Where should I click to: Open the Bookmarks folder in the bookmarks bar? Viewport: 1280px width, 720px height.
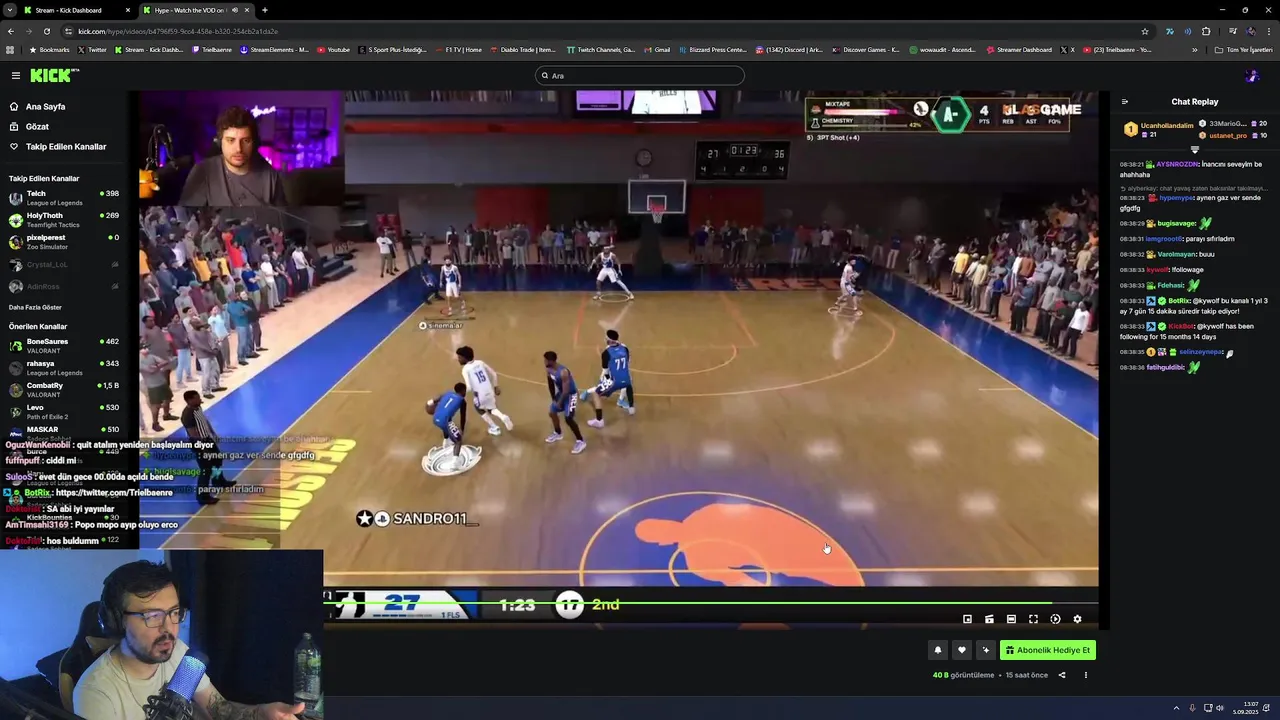tap(50, 49)
